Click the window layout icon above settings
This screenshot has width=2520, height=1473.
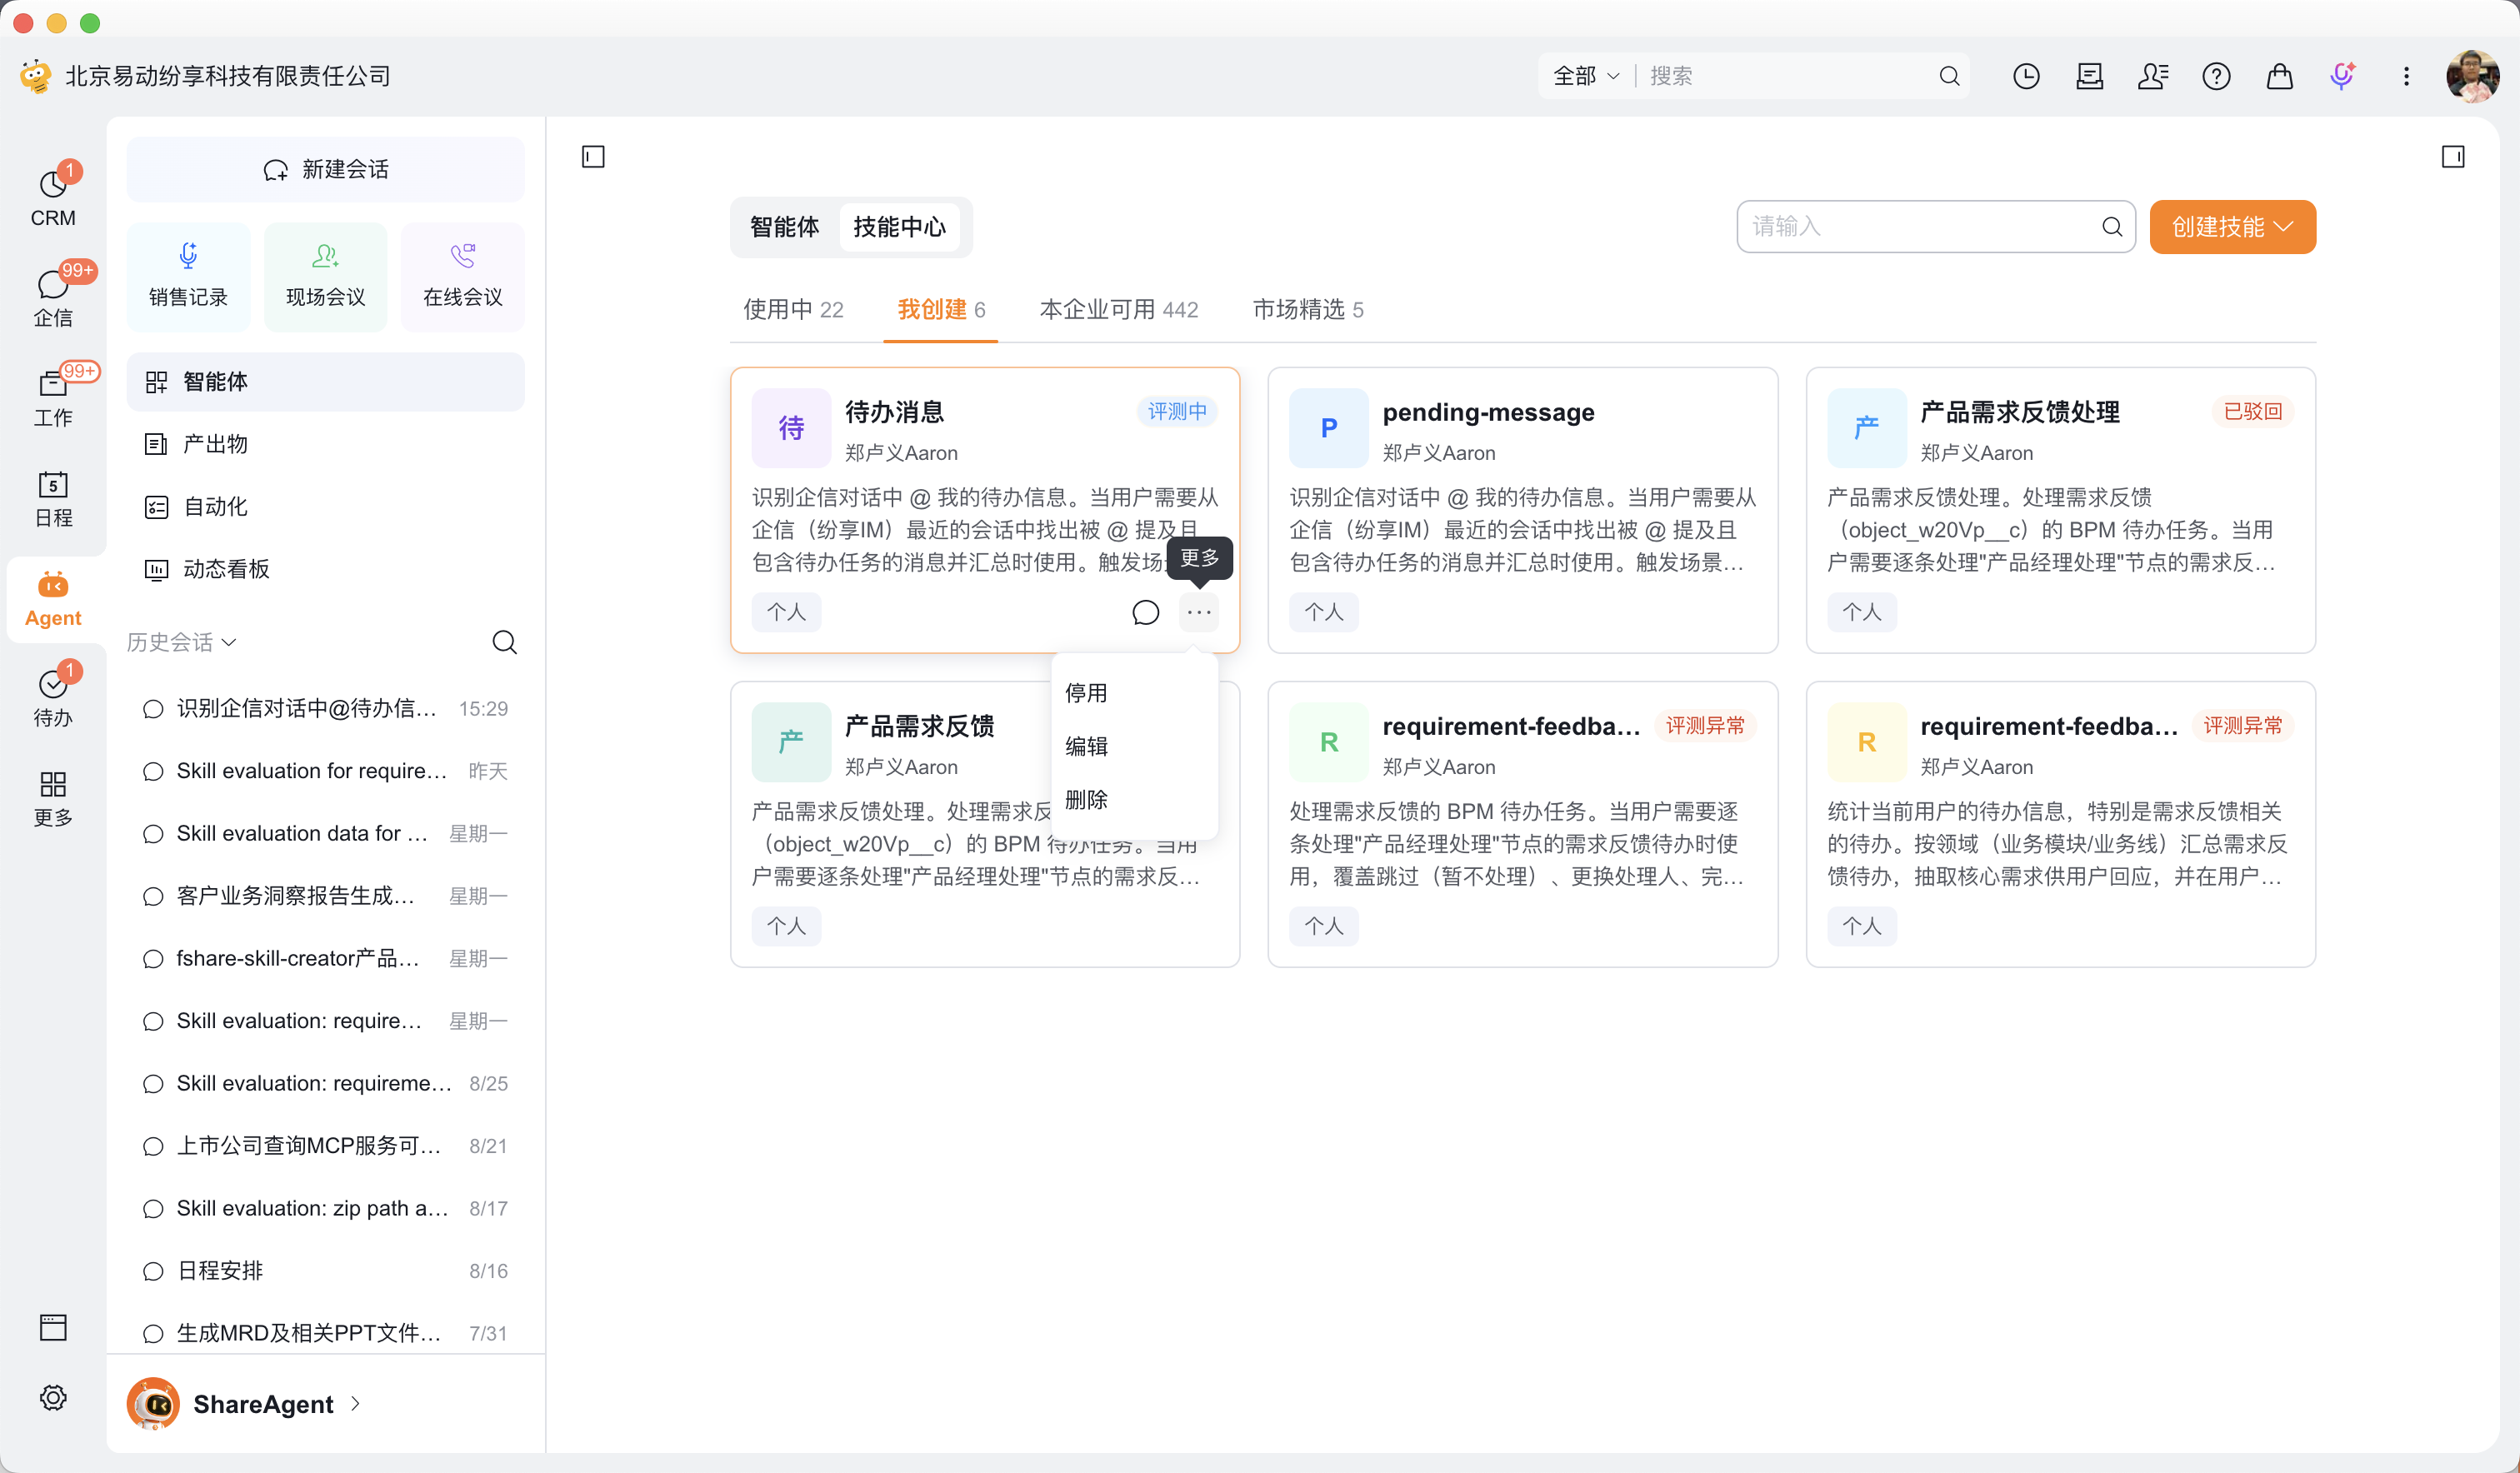pyautogui.click(x=53, y=1327)
